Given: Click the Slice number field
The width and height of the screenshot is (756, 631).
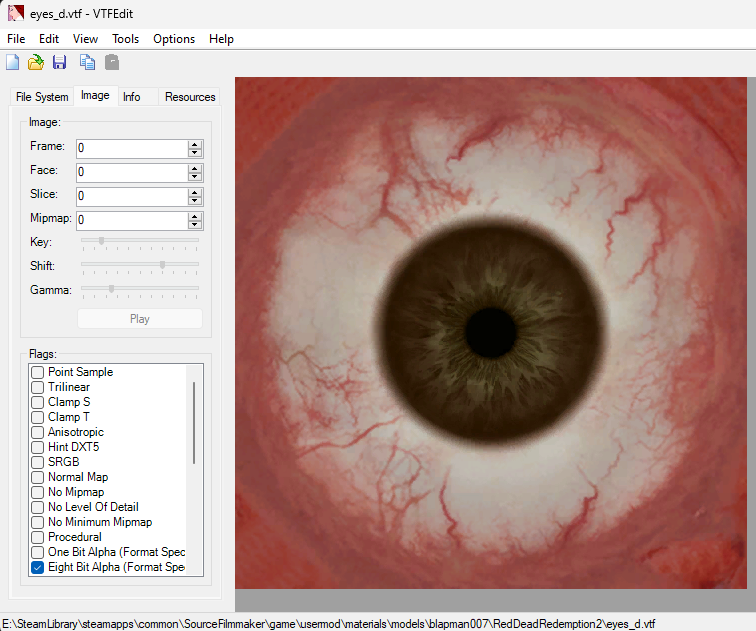Looking at the screenshot, I should [132, 196].
